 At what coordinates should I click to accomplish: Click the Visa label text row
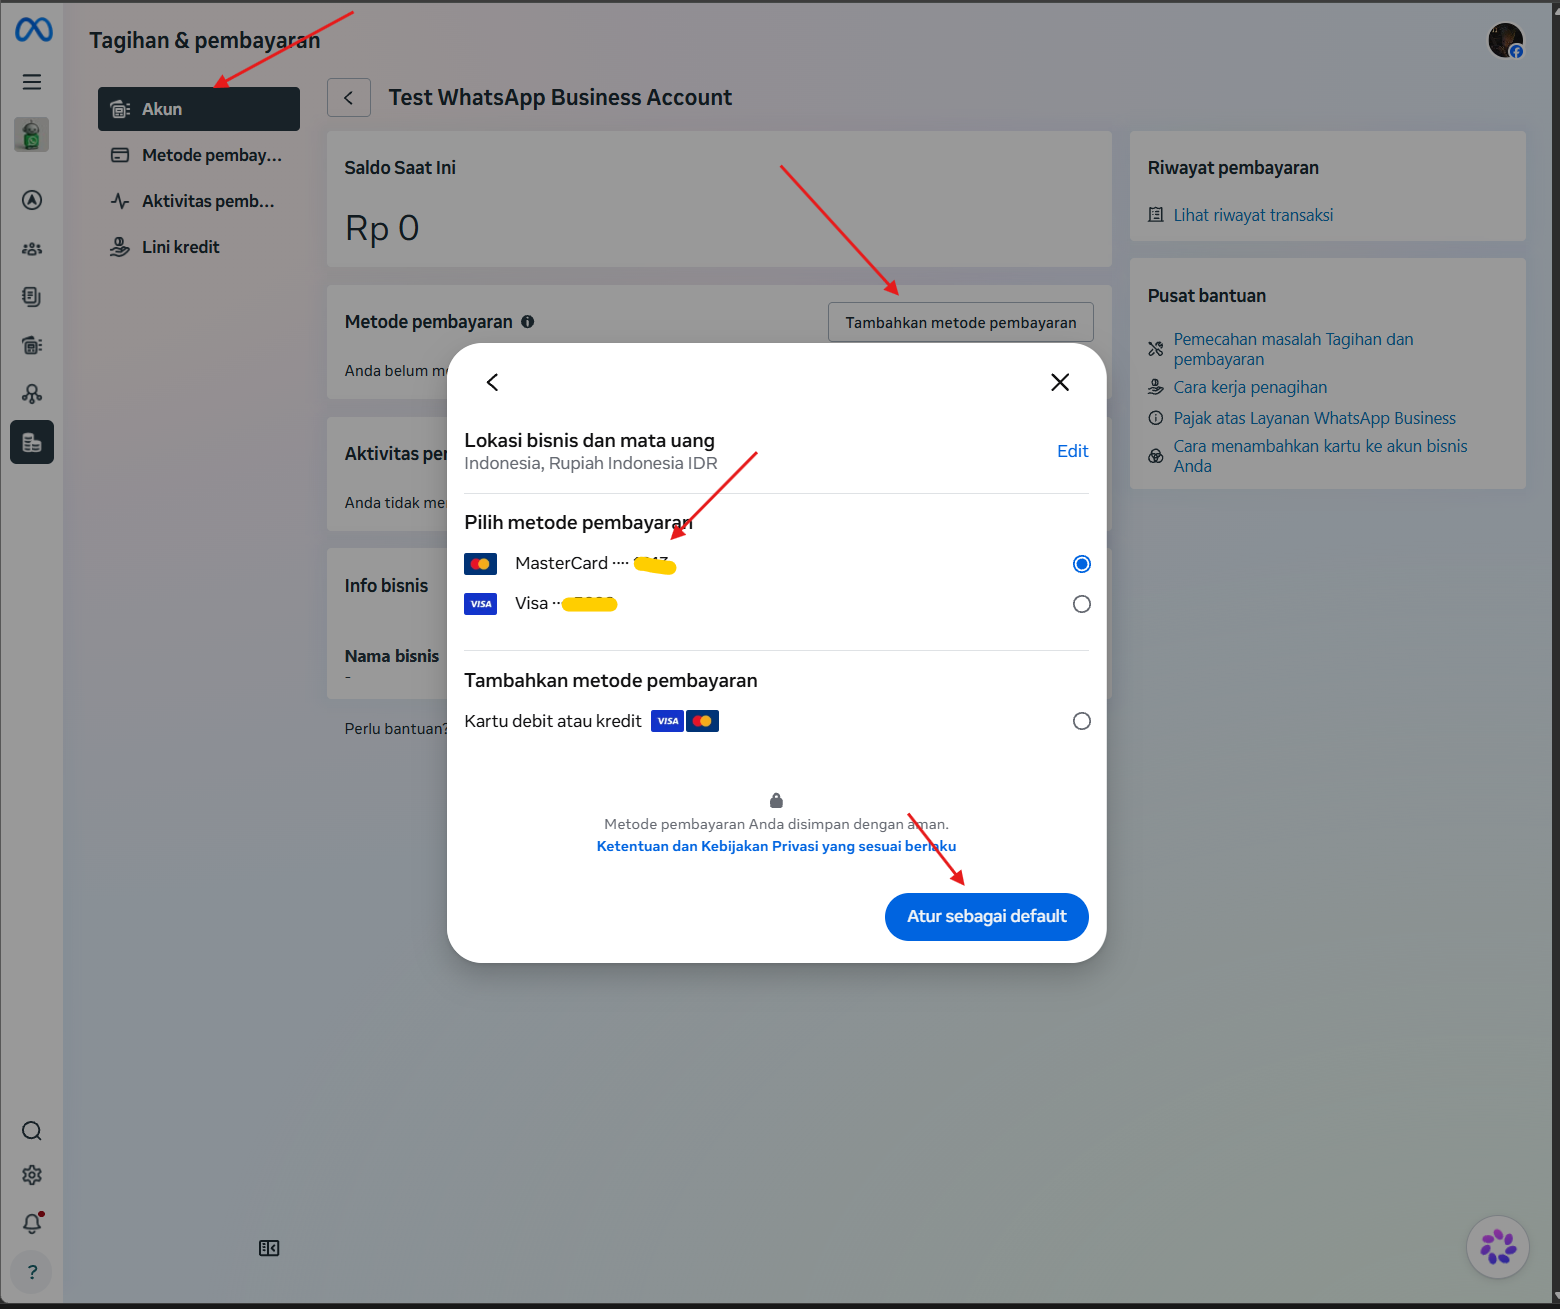point(566,604)
